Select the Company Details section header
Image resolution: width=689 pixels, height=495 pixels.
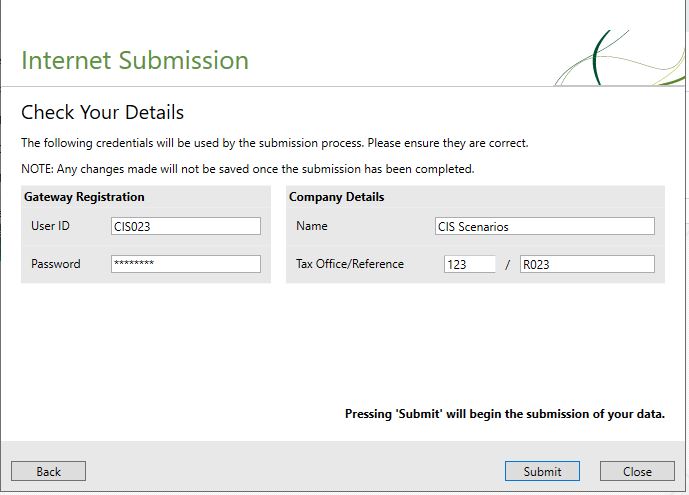pos(336,197)
